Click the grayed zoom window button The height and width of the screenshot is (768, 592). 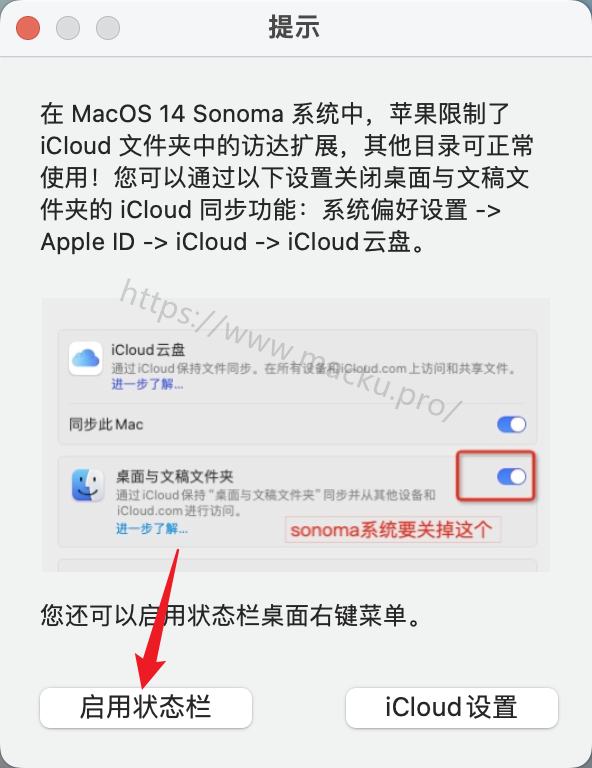pyautogui.click(x=108, y=28)
